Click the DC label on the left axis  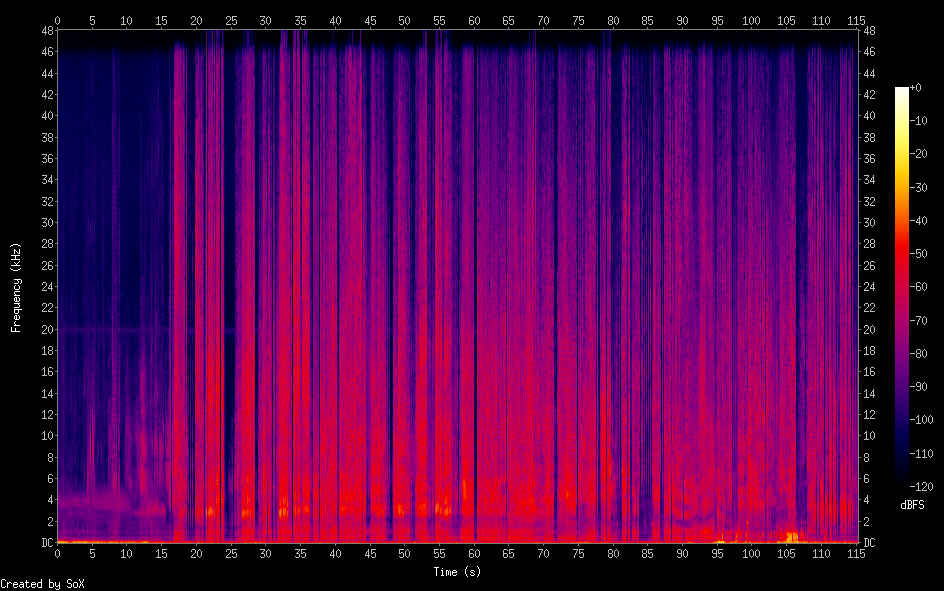[44, 543]
